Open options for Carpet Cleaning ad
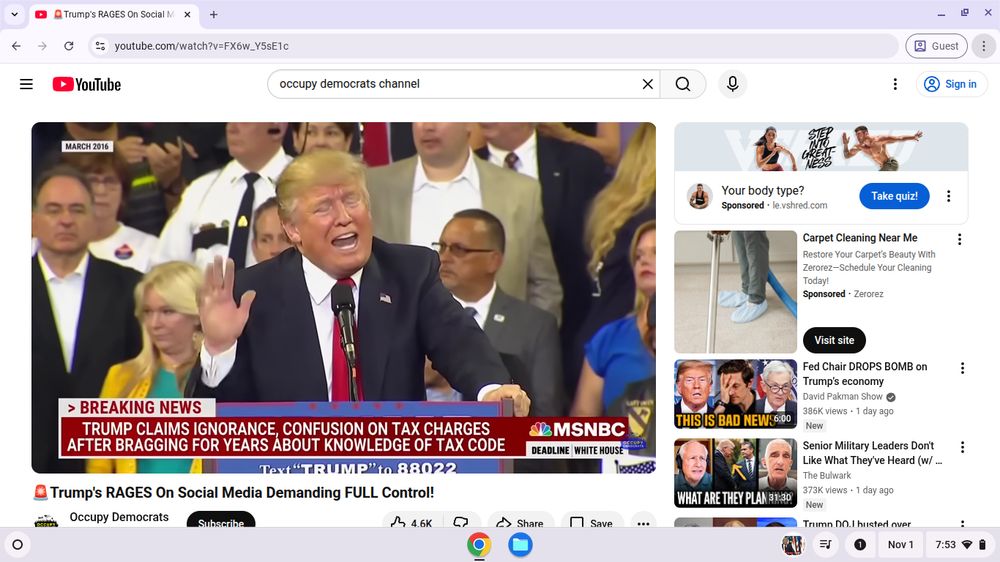 tap(959, 239)
